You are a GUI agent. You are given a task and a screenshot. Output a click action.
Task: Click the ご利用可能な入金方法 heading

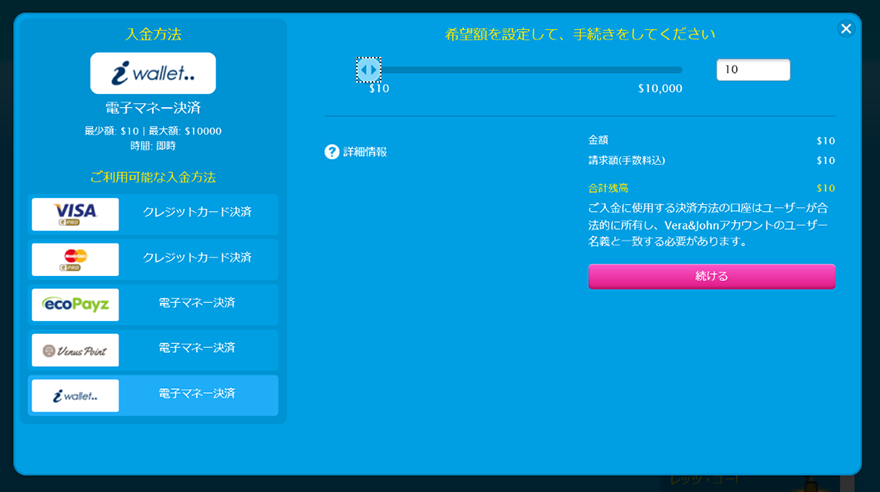coord(153,177)
